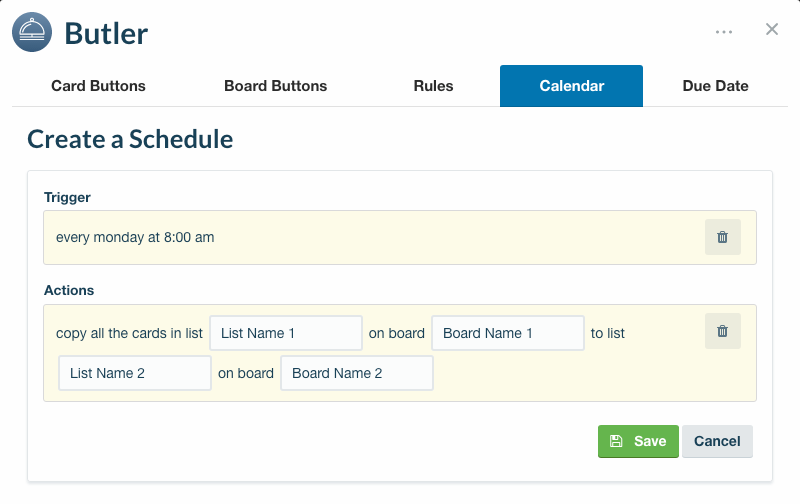Cancel the schedule creation
The image size is (800, 504).
[717, 441]
